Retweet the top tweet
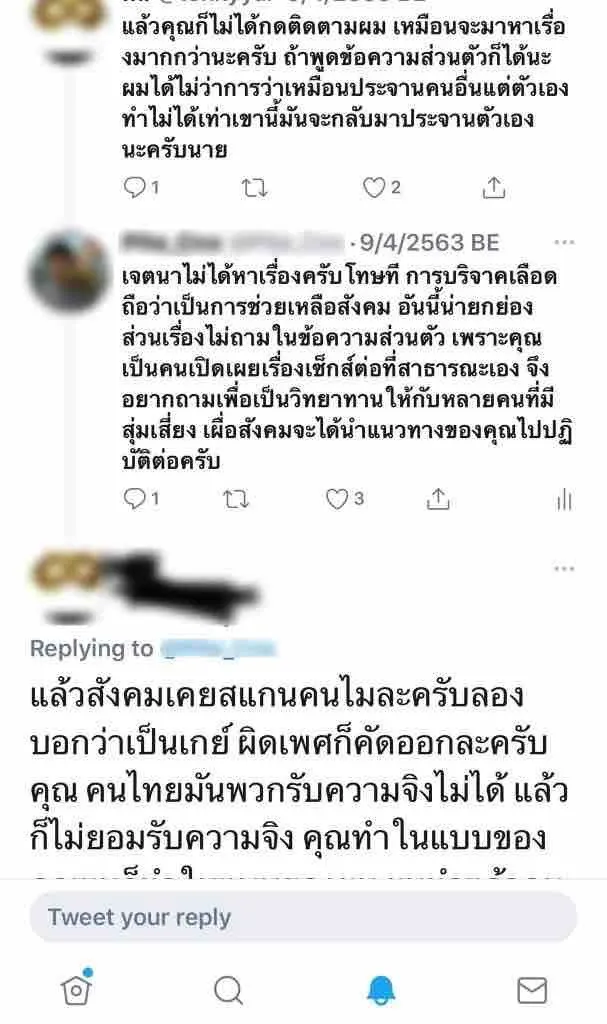 pyautogui.click(x=254, y=188)
